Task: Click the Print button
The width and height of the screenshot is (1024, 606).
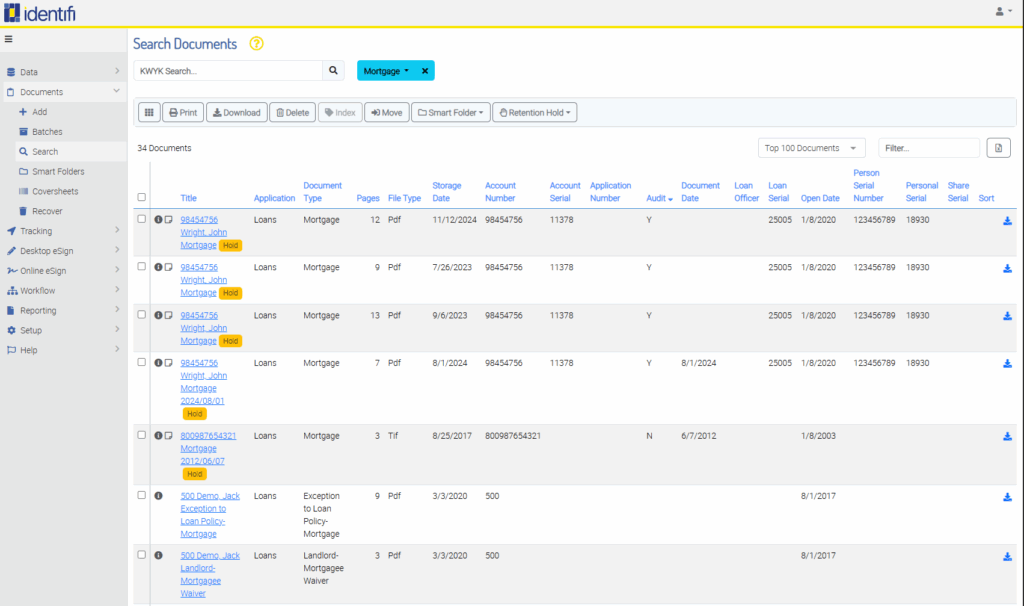Action: [183, 112]
